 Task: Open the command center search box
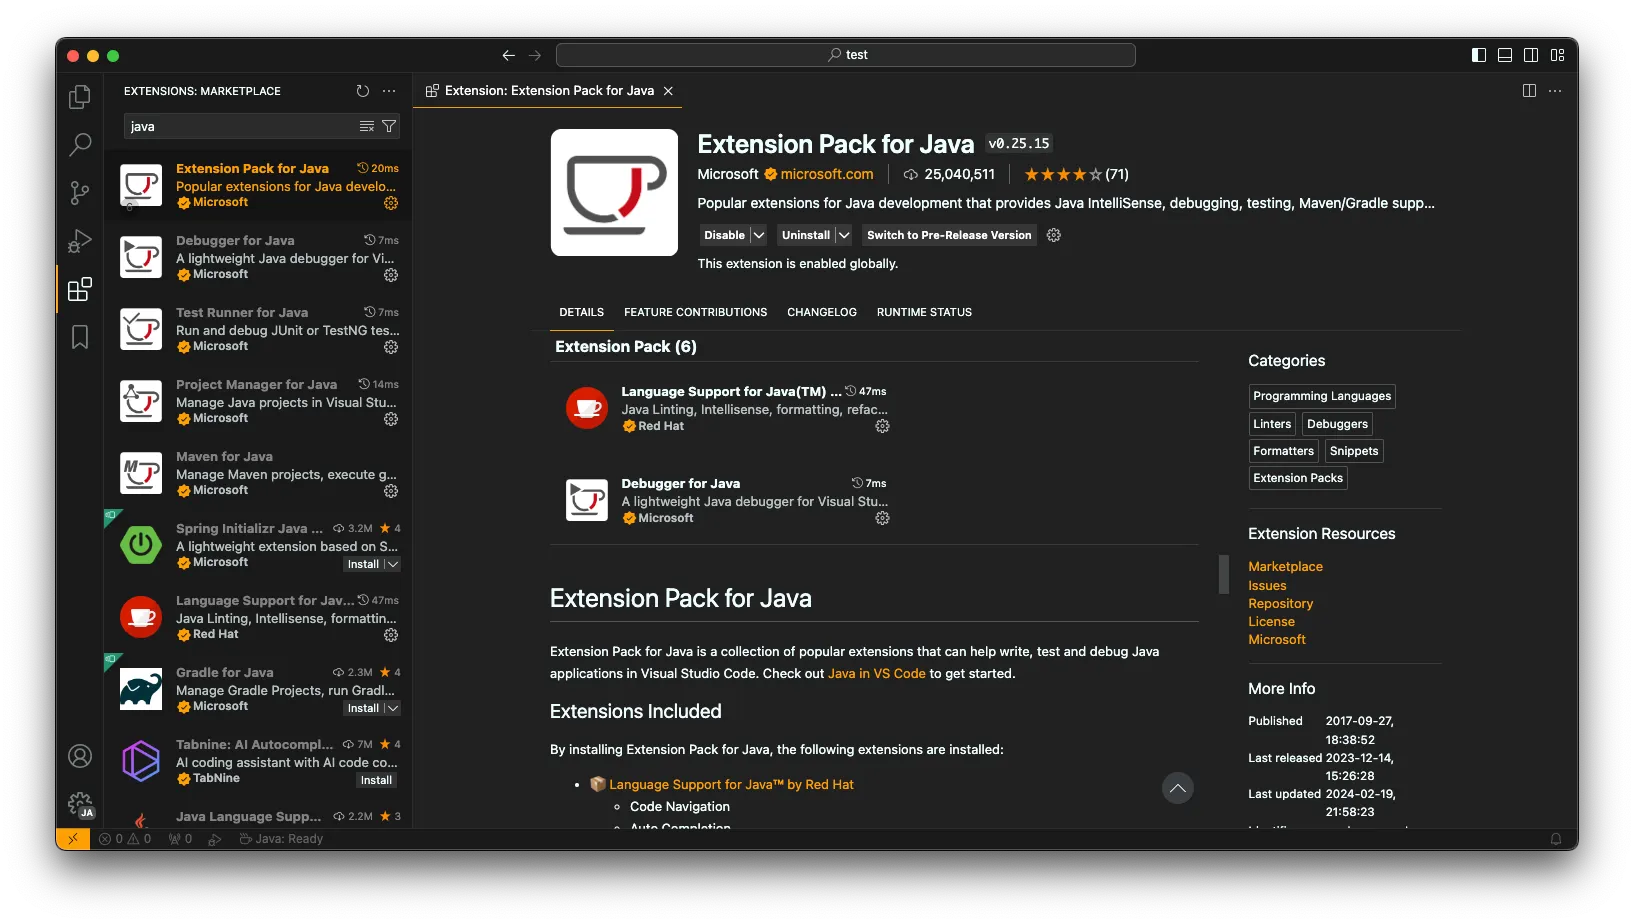(x=845, y=55)
